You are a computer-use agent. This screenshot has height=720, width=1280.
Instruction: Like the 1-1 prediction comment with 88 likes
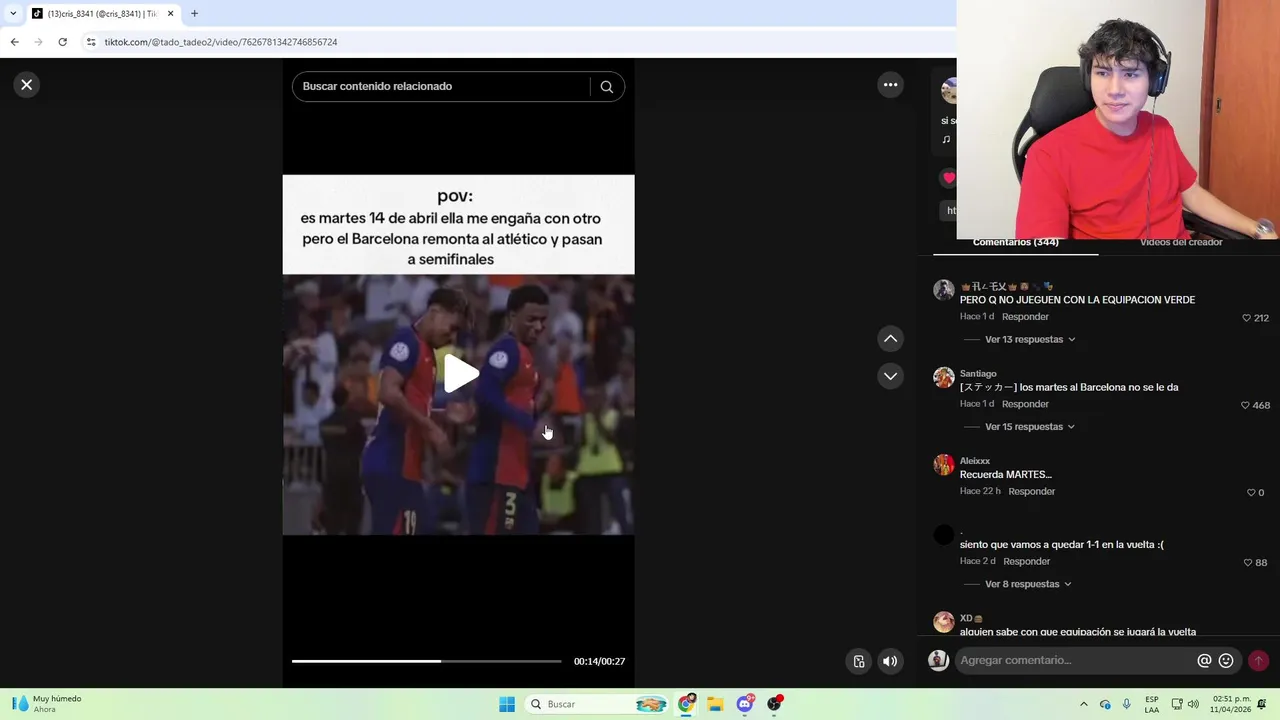click(x=1247, y=562)
